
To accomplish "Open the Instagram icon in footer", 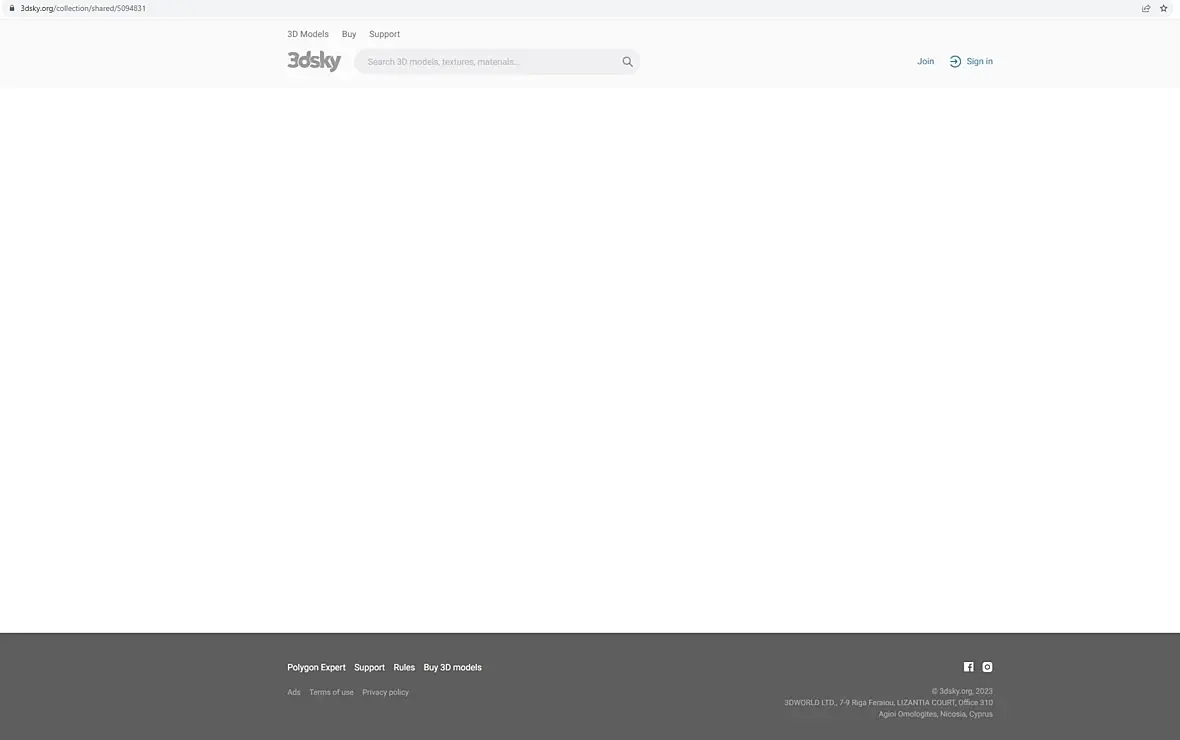I will (x=987, y=667).
